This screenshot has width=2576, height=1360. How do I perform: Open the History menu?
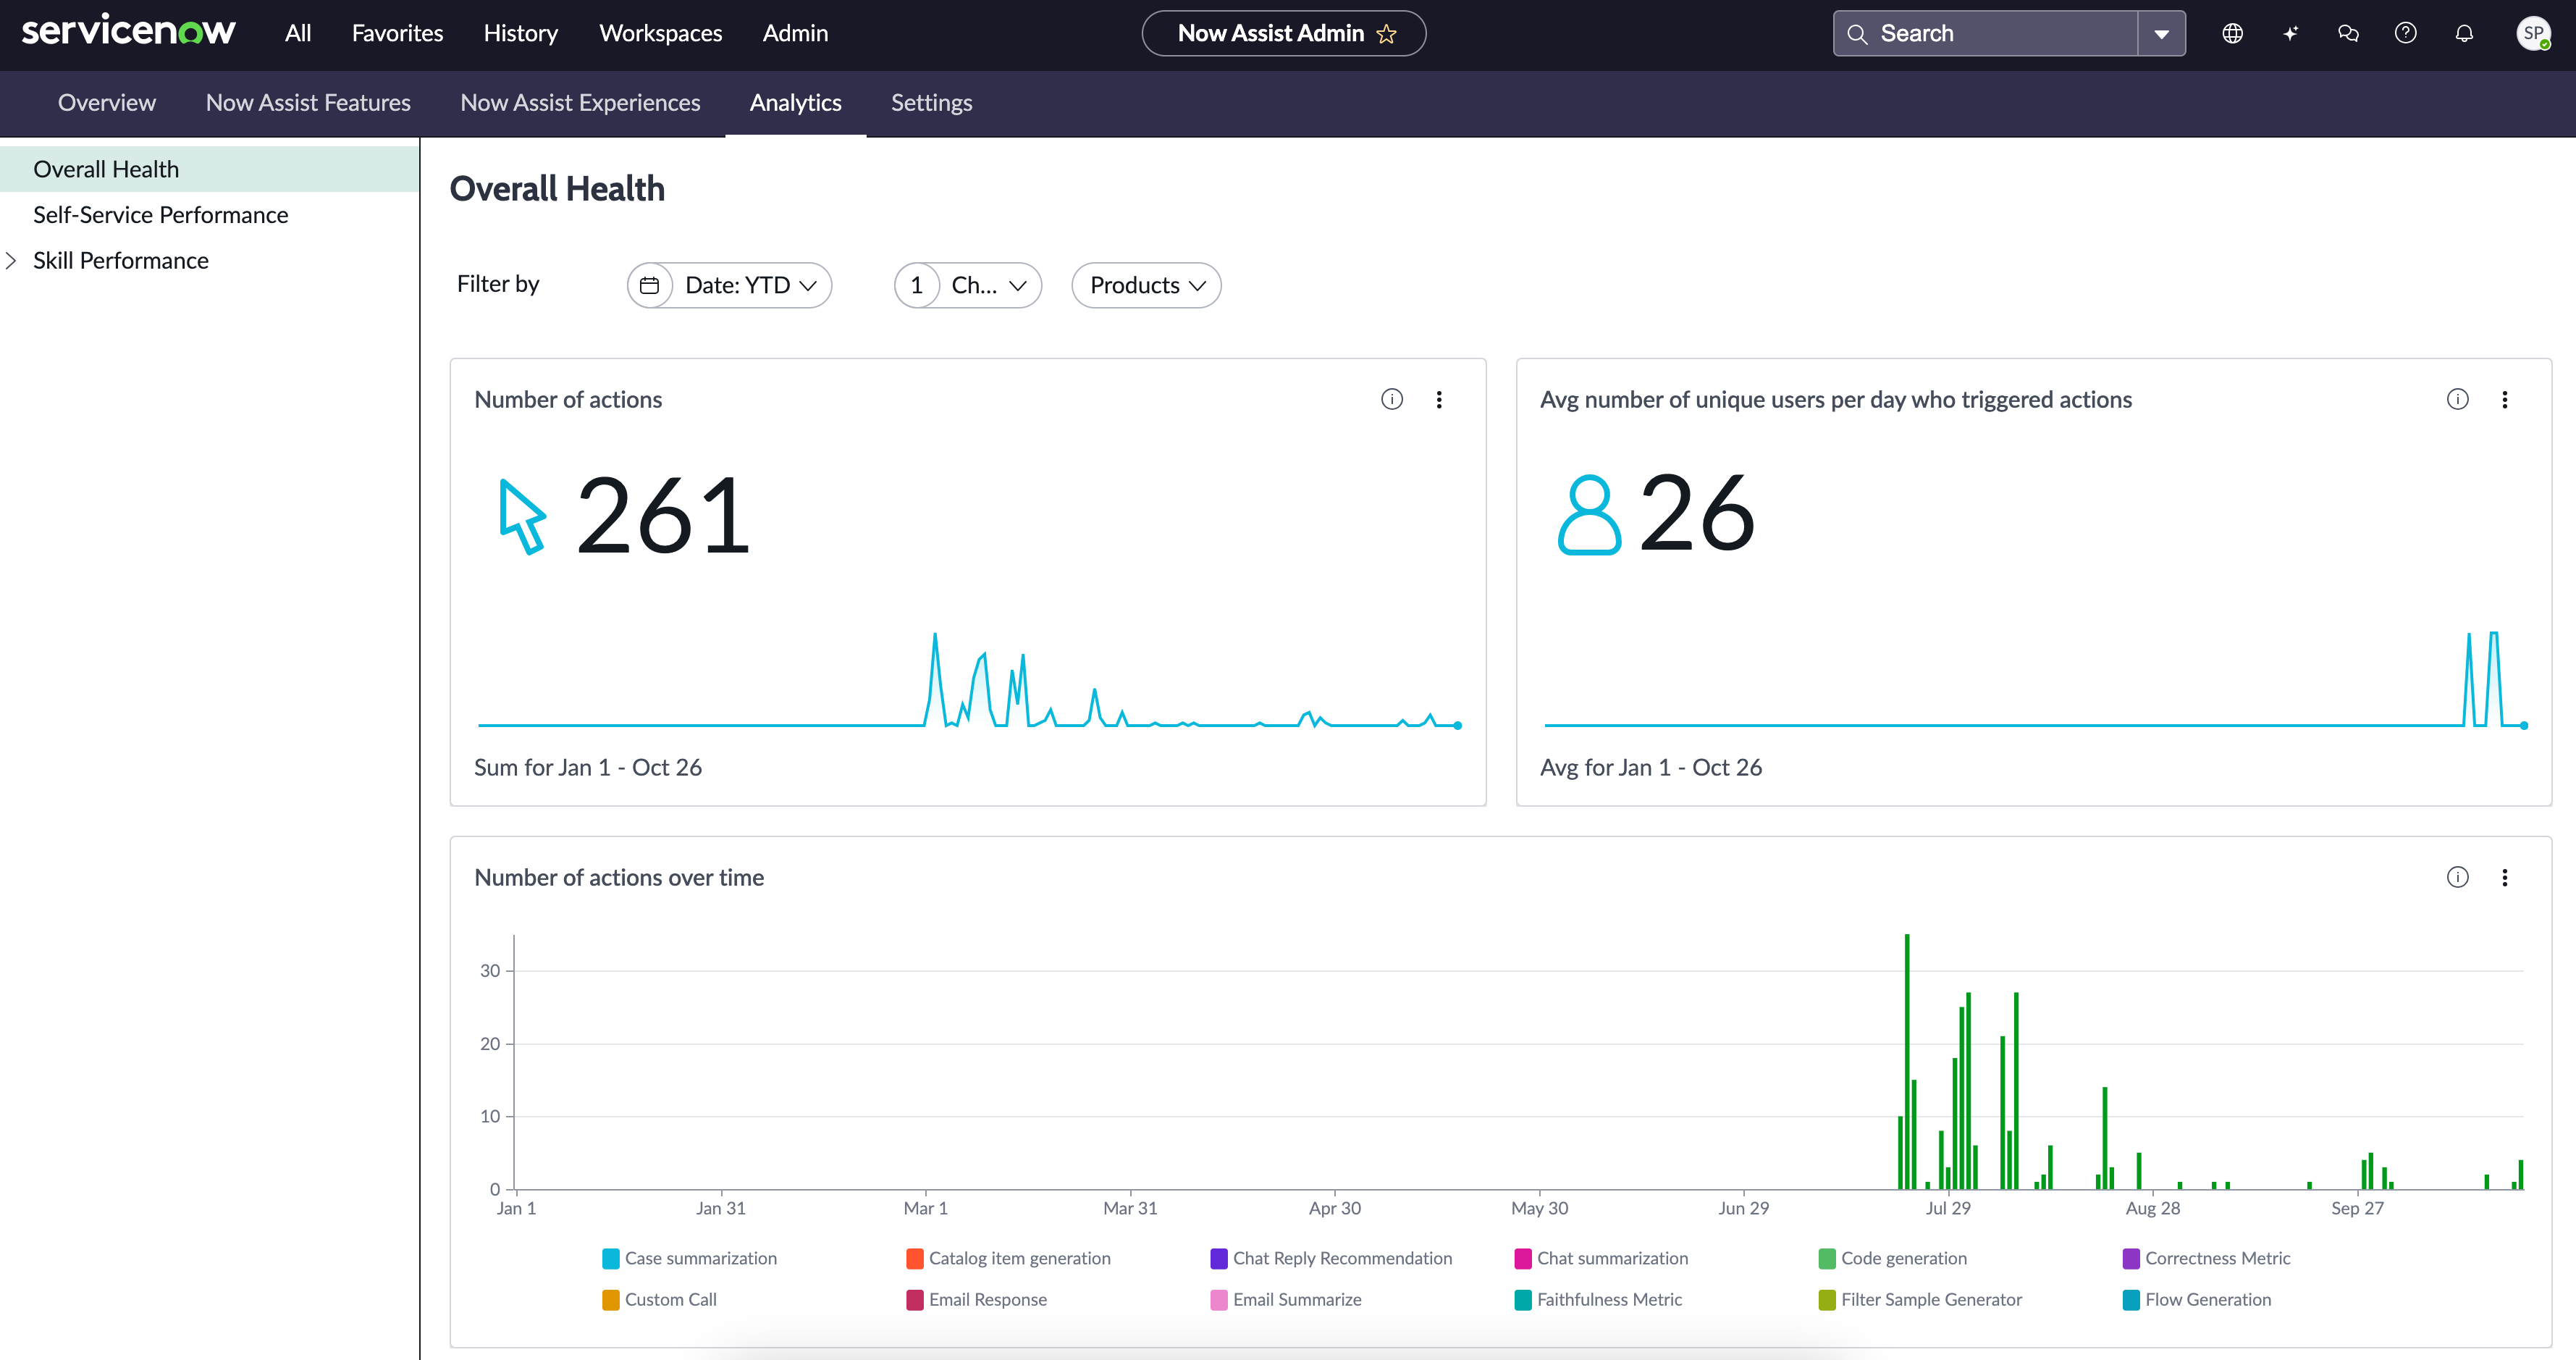pos(521,33)
